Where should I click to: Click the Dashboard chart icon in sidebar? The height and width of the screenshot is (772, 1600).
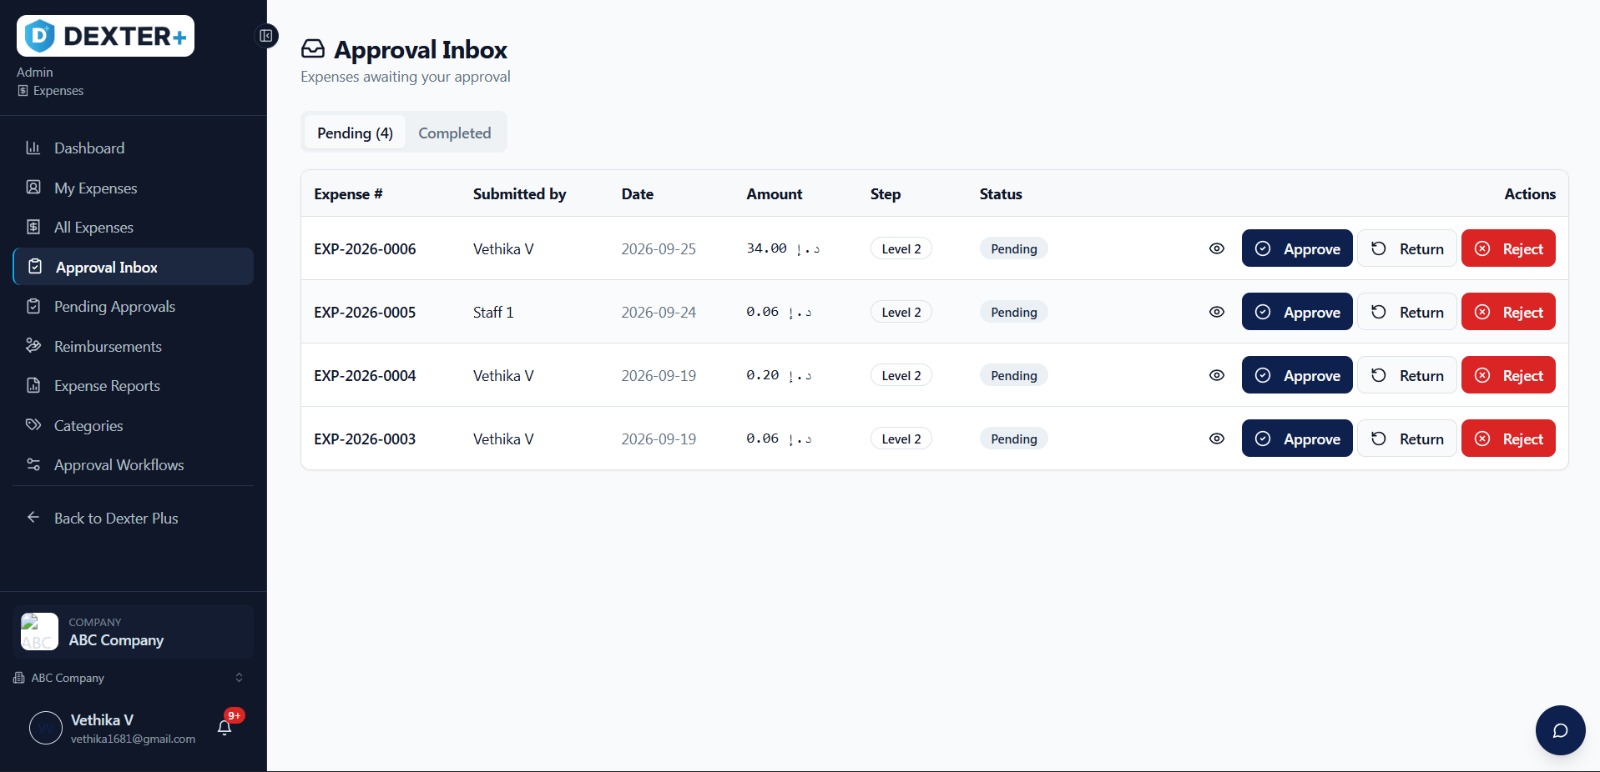(33, 148)
